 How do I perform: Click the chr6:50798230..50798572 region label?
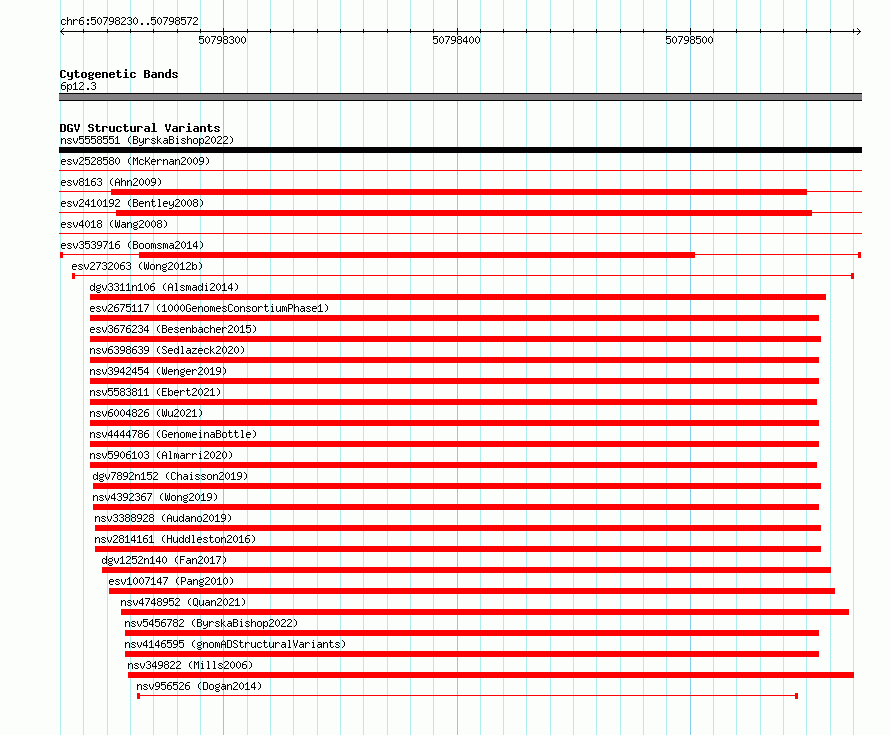(x=129, y=21)
